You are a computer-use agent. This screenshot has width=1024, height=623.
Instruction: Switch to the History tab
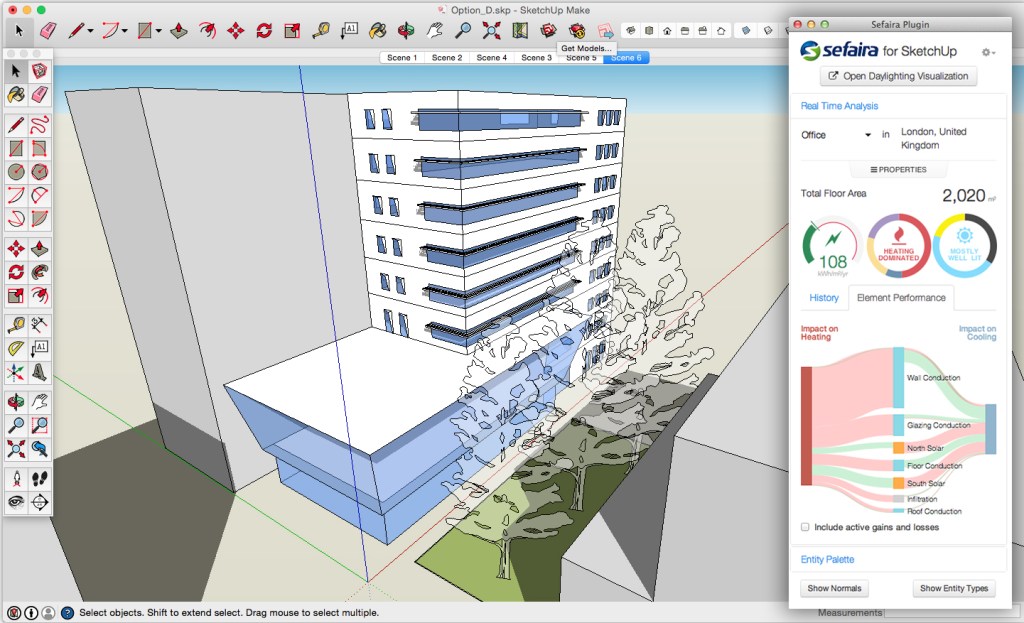pyautogui.click(x=824, y=298)
